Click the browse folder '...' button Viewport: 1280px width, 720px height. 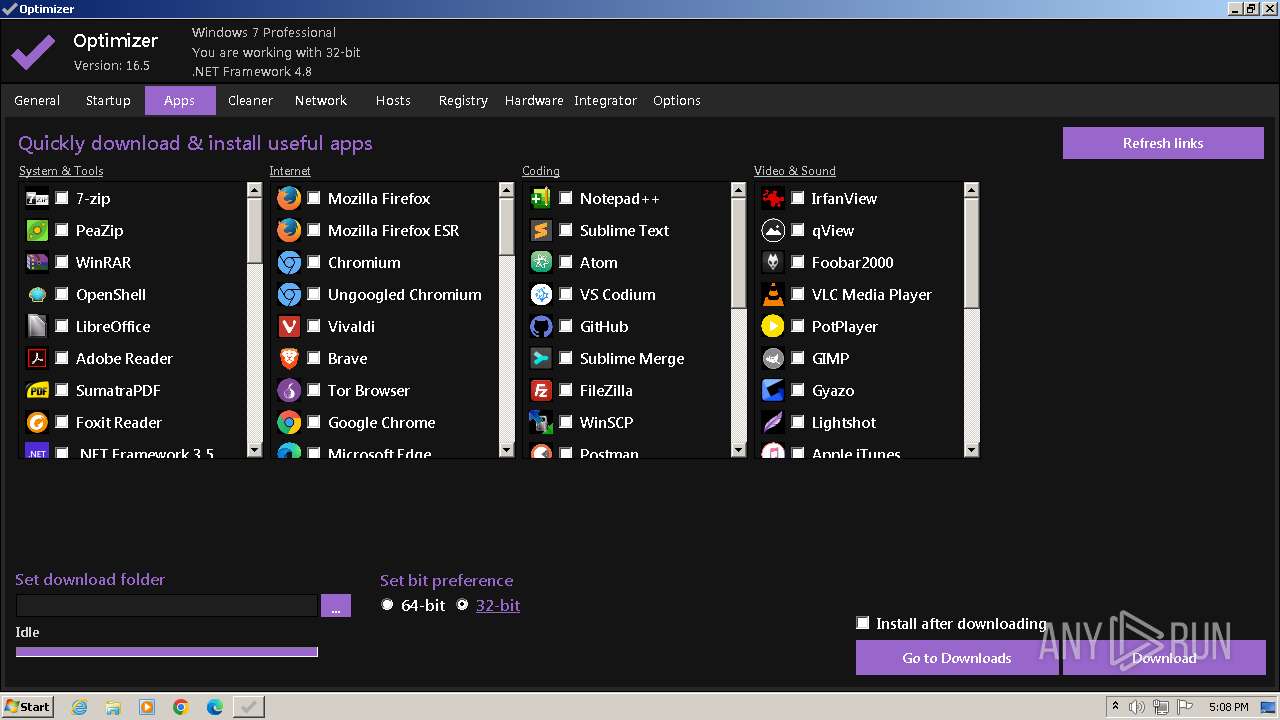(336, 606)
